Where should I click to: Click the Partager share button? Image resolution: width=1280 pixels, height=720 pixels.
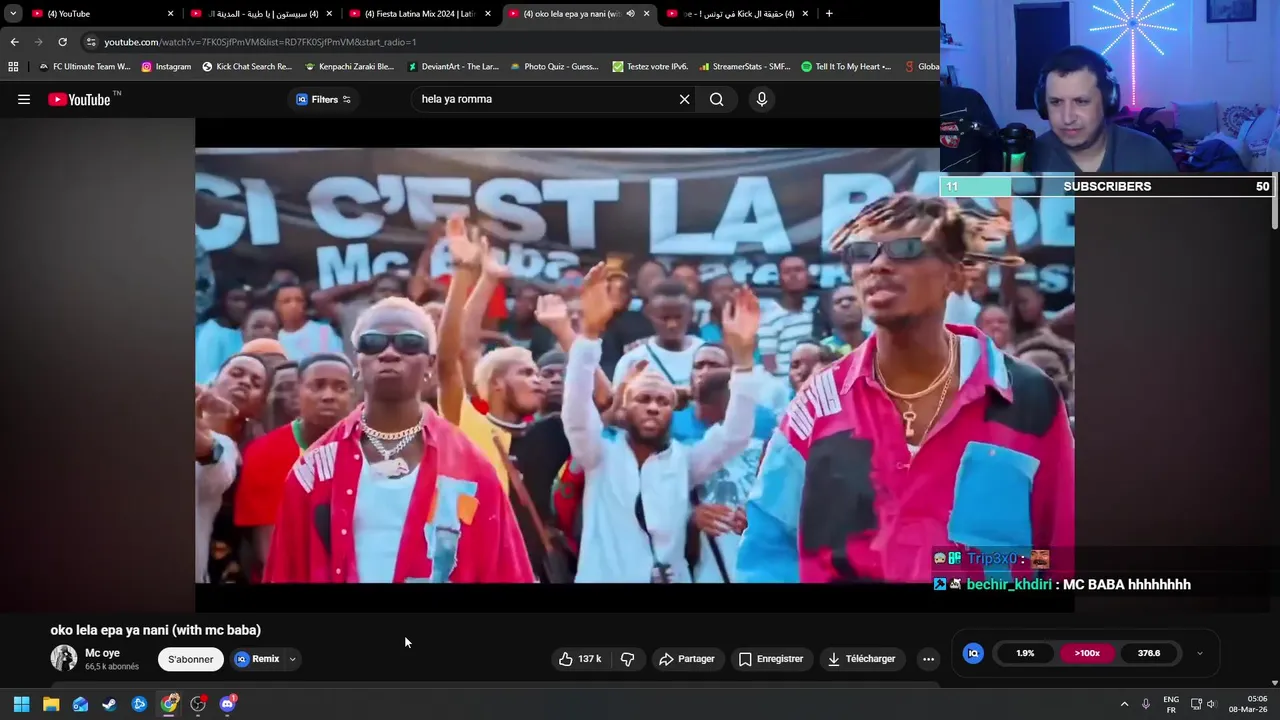coord(687,659)
